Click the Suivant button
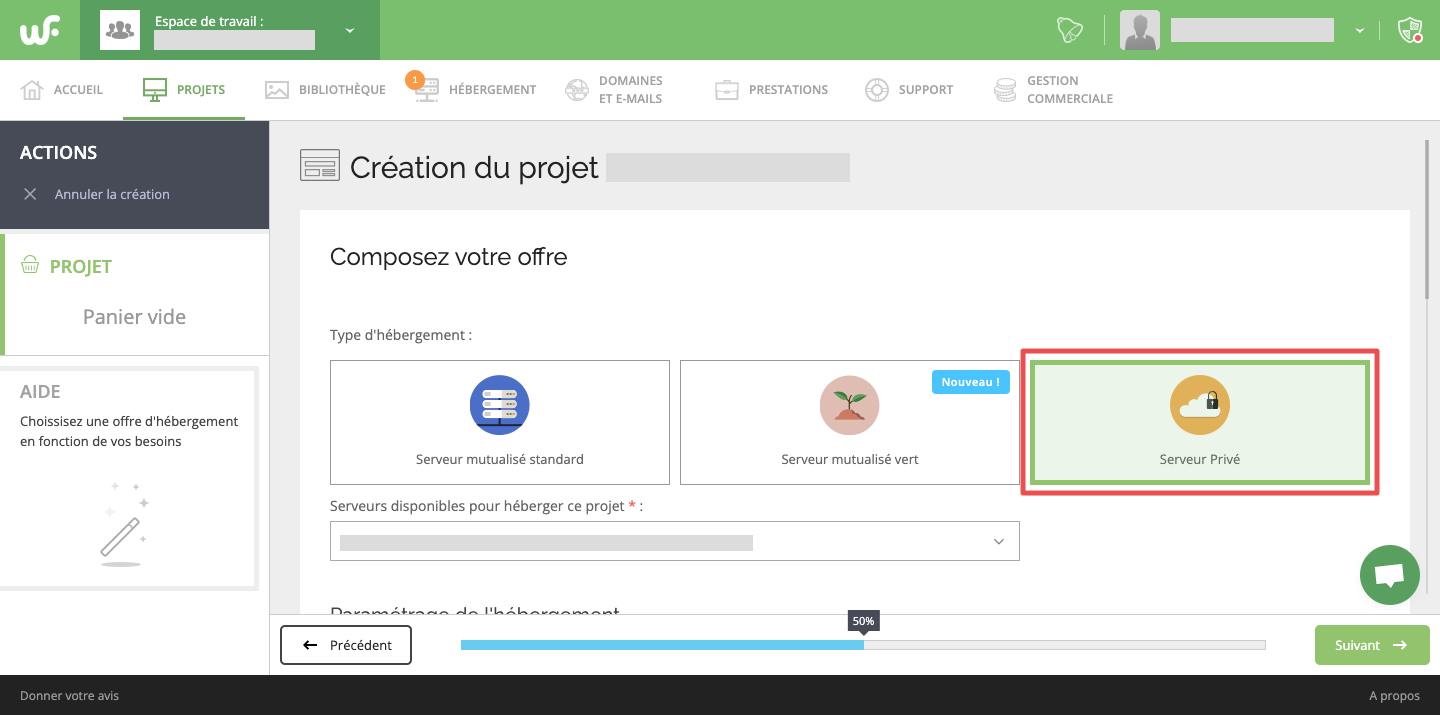This screenshot has width=1440, height=715. [1372, 645]
